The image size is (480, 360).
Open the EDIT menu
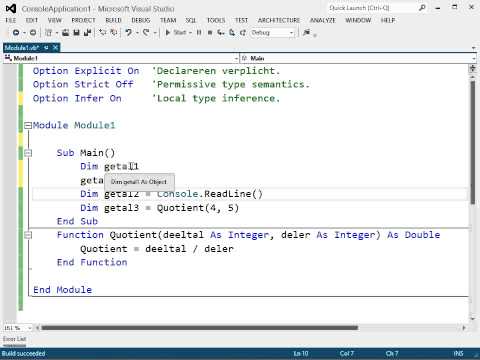click(32, 20)
